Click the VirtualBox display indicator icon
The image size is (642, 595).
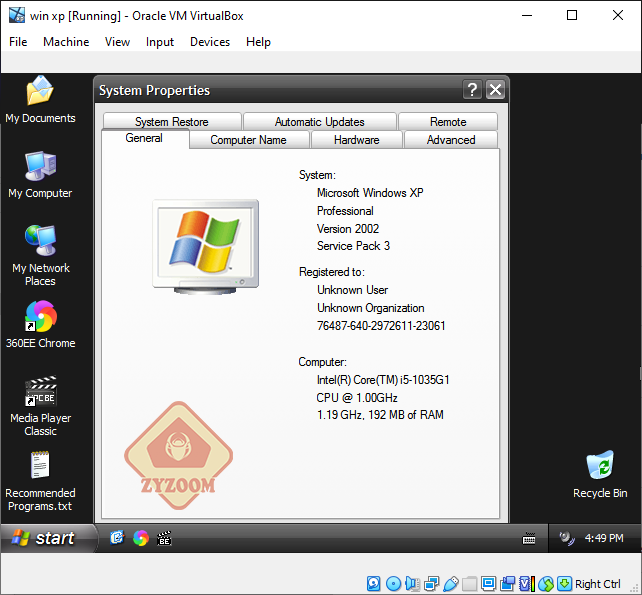click(488, 583)
